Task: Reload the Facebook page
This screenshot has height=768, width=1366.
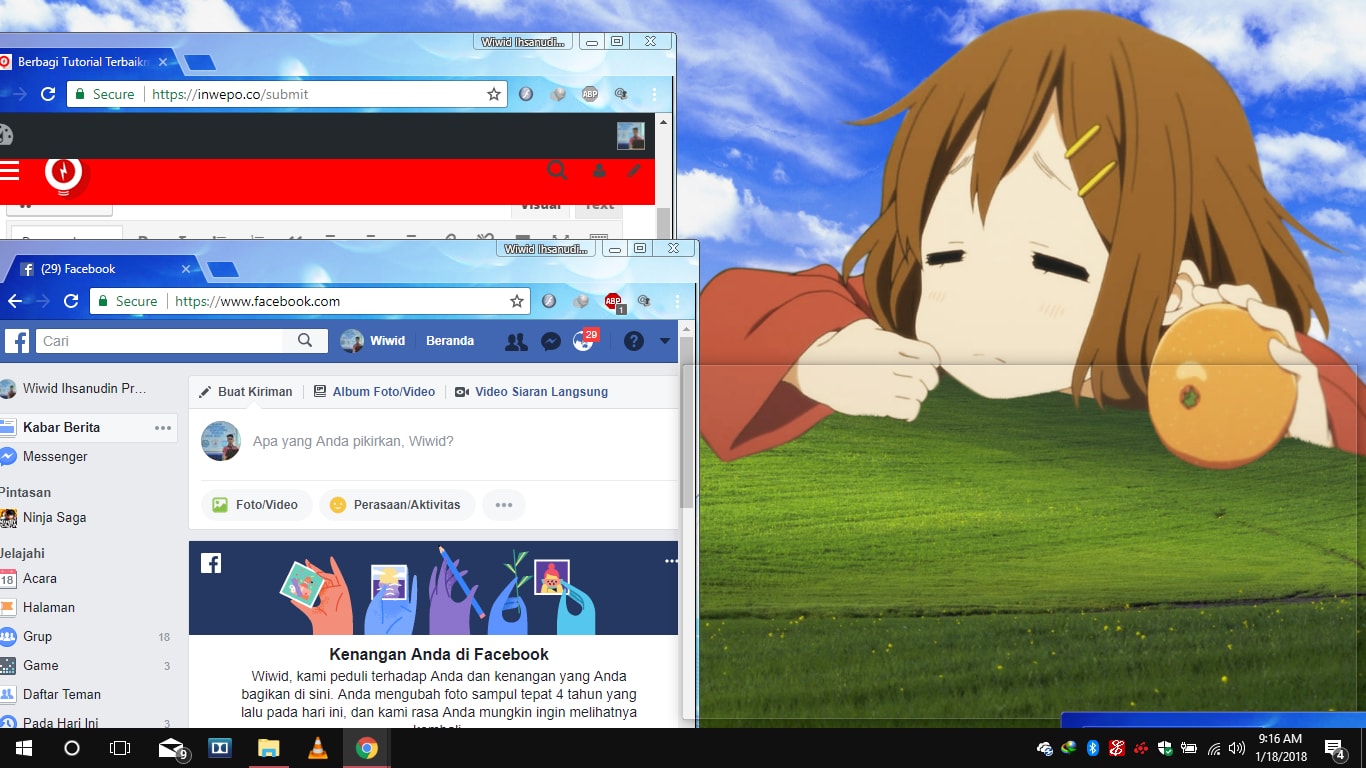Action: point(71,301)
